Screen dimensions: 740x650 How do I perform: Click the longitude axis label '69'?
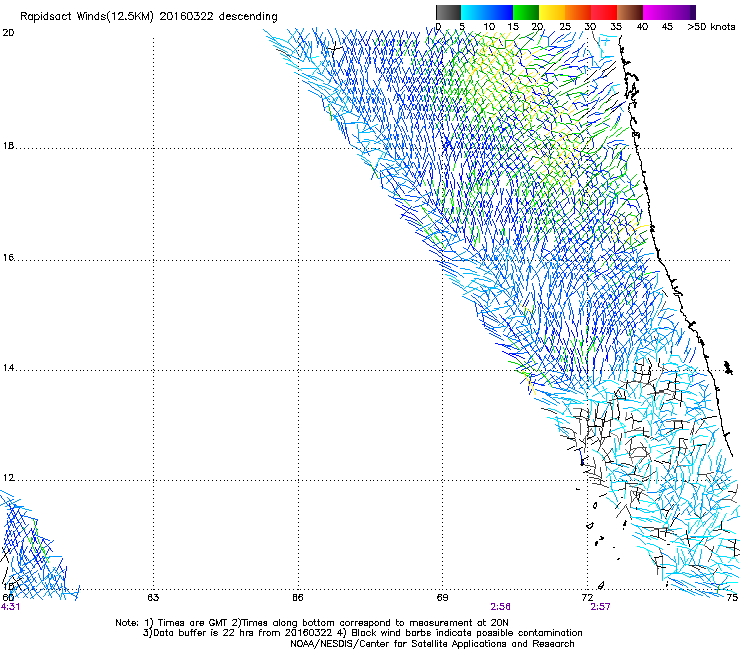tap(442, 598)
